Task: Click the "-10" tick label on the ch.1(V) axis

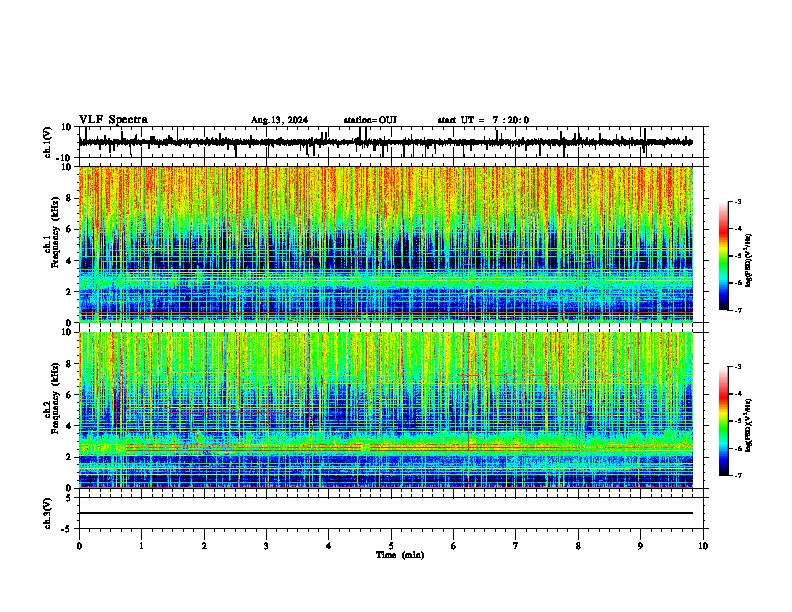Action: (x=65, y=158)
